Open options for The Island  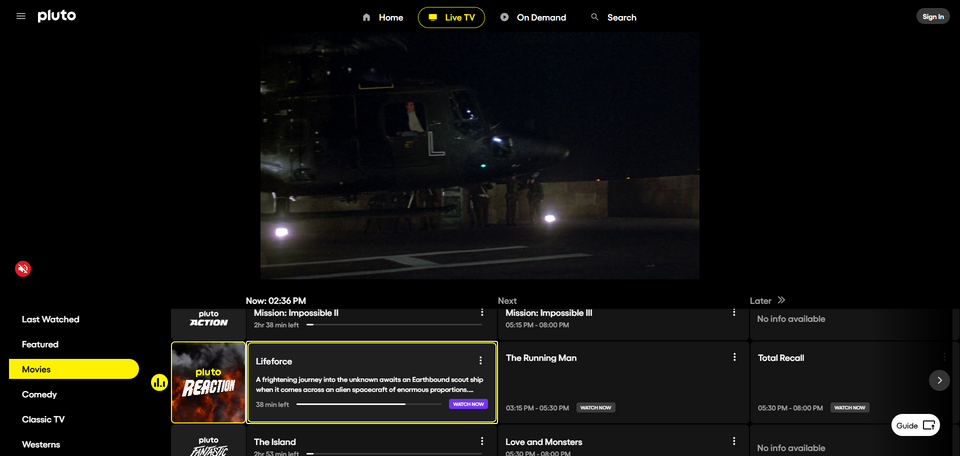pos(482,441)
